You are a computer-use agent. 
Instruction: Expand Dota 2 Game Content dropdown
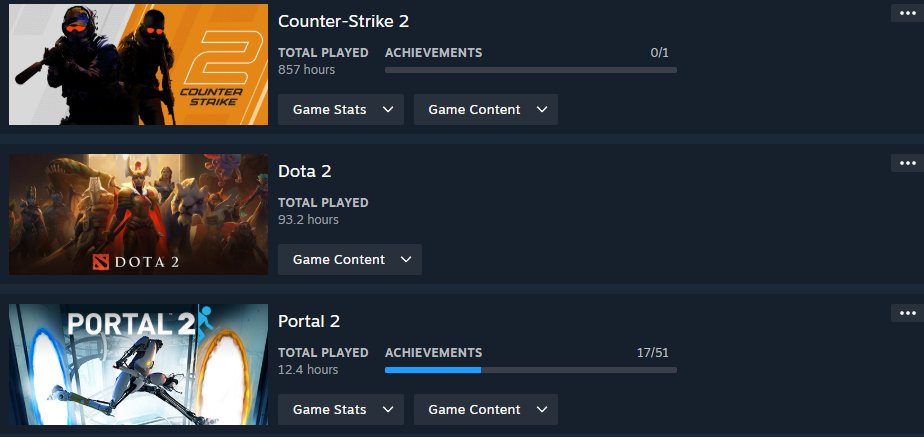tap(349, 260)
